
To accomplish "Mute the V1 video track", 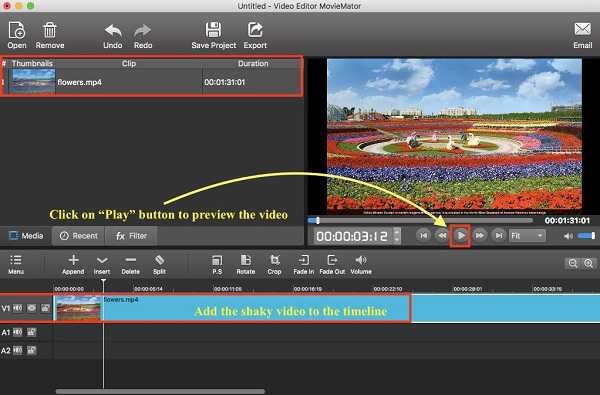I will click(x=18, y=308).
